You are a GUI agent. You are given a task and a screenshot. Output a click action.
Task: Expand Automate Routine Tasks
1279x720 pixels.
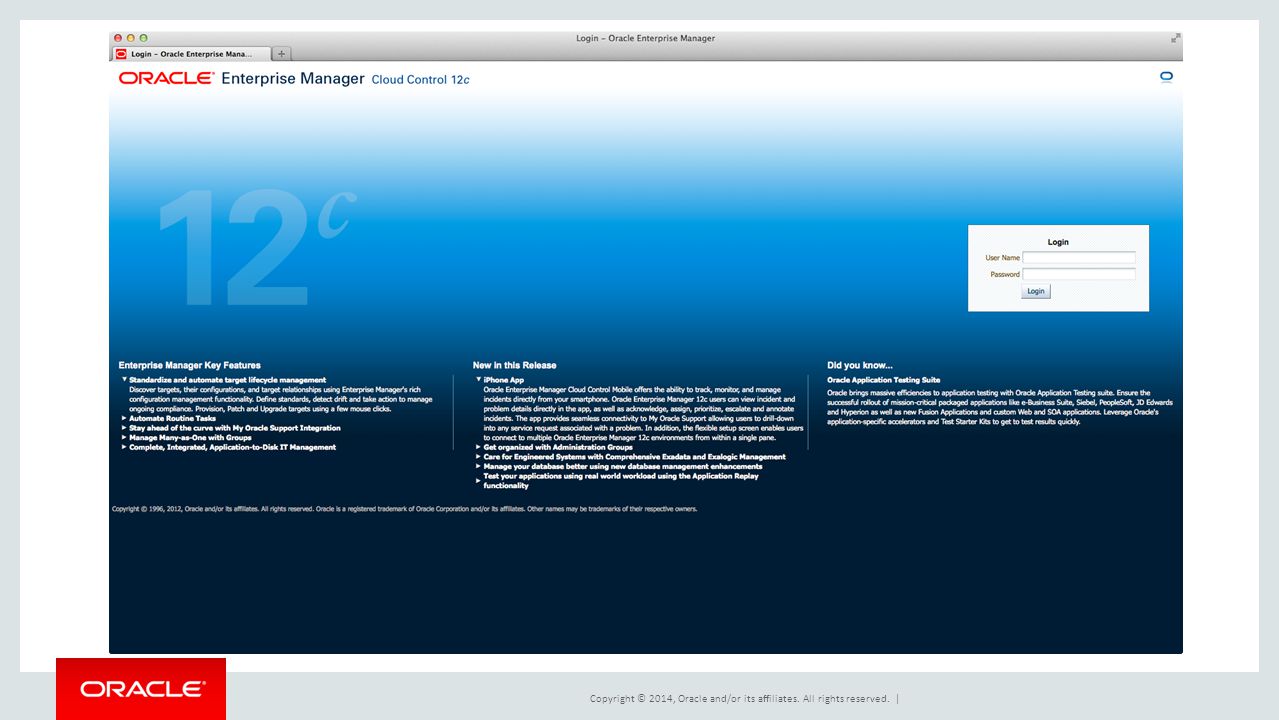(124, 418)
